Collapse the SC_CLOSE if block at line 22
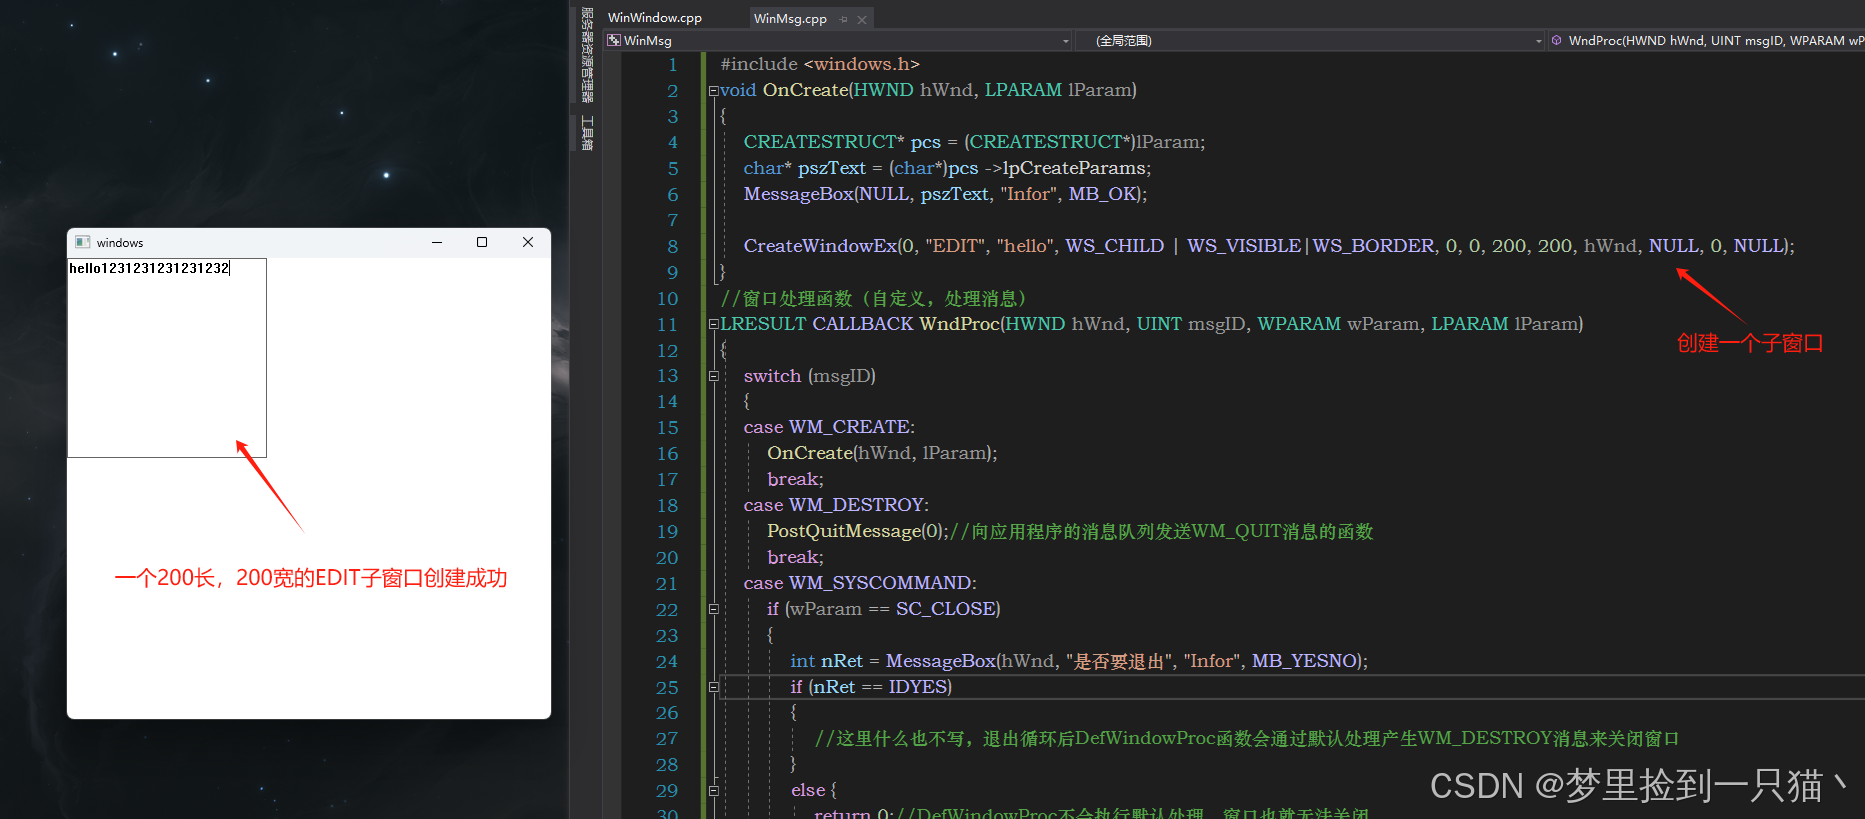The width and height of the screenshot is (1865, 819). tap(713, 609)
